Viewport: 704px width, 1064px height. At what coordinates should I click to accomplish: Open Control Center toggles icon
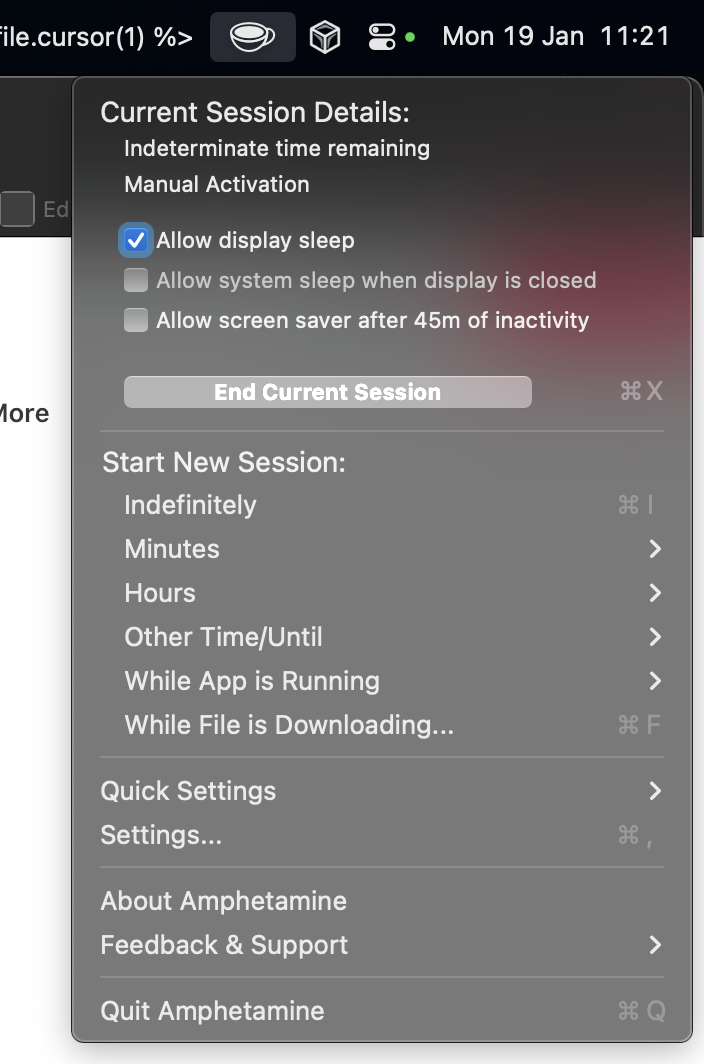[x=382, y=38]
